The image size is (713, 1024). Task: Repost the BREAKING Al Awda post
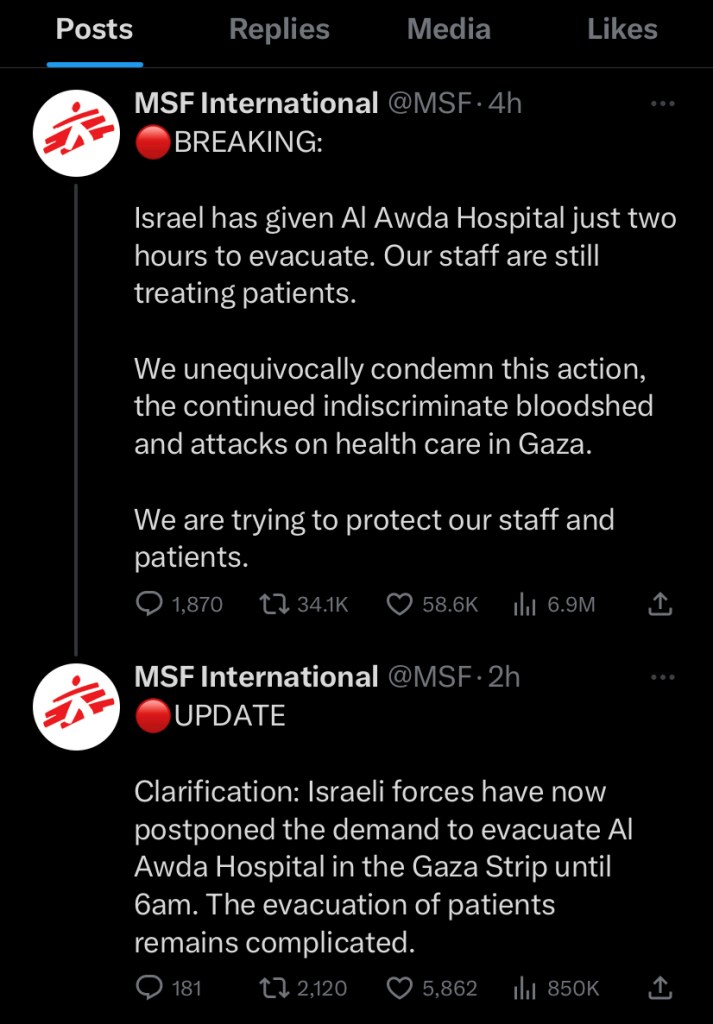click(x=273, y=604)
